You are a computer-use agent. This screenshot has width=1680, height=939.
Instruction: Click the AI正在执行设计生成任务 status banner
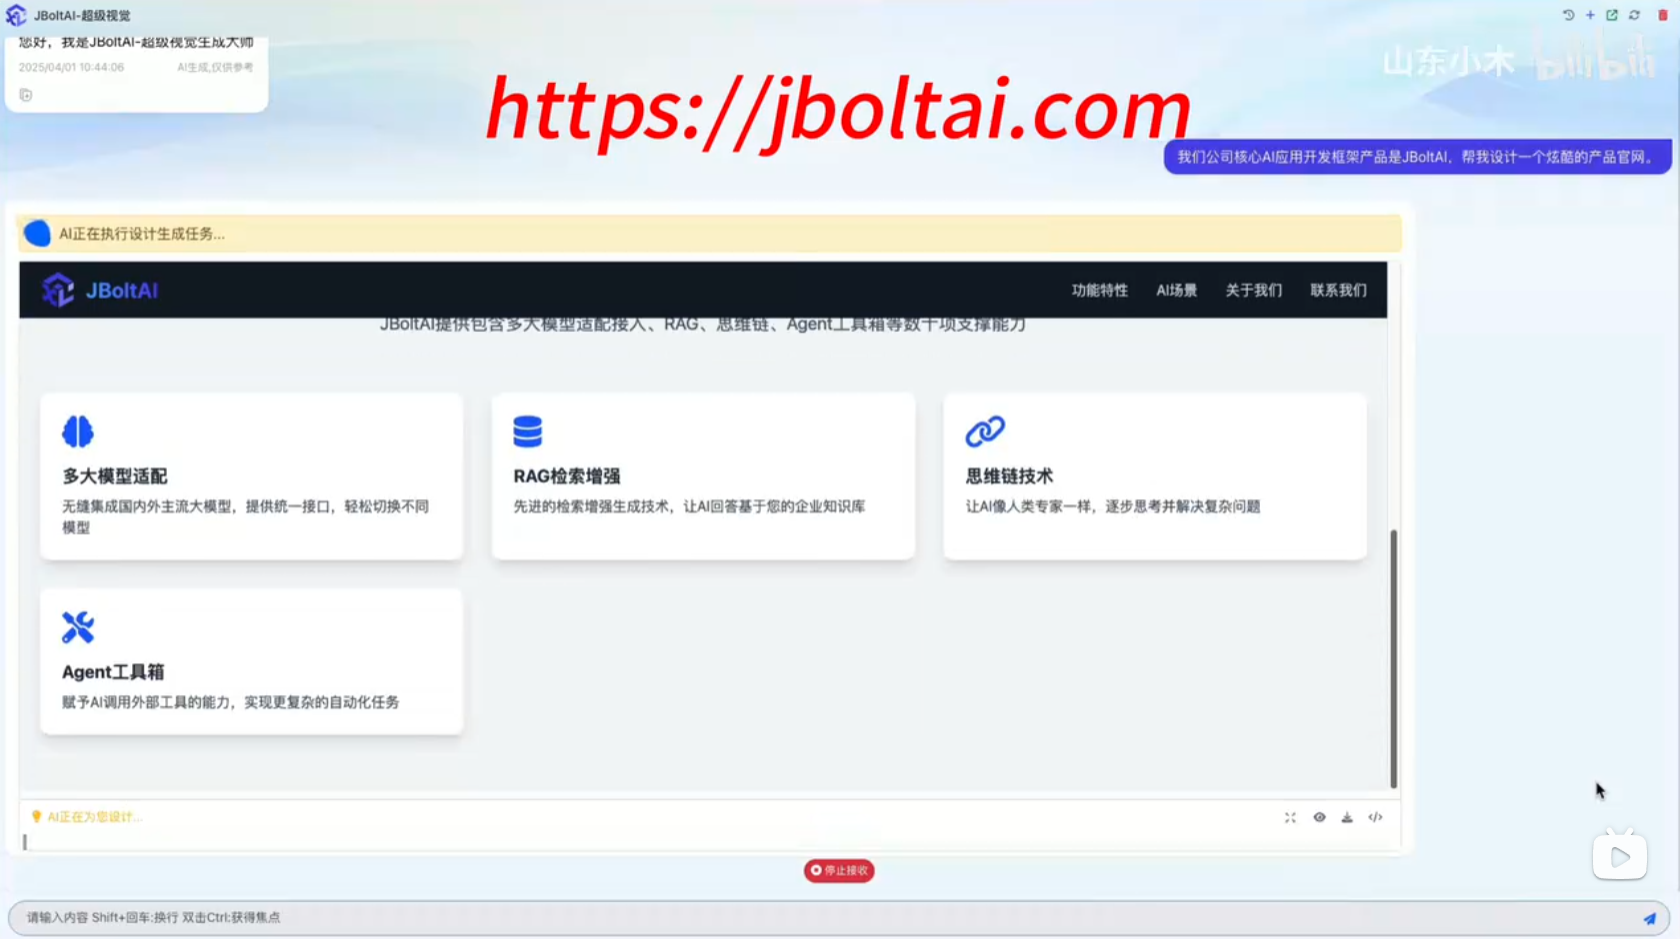(709, 233)
